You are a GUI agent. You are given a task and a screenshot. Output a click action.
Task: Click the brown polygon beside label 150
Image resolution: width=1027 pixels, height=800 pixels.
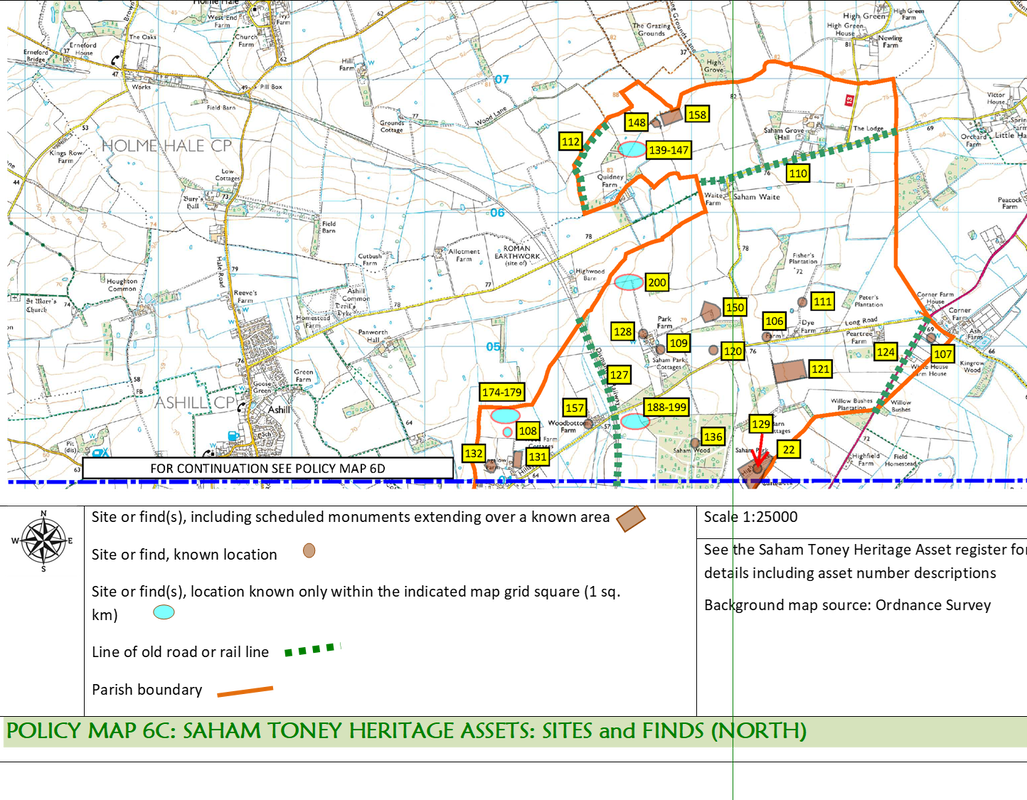pos(711,311)
